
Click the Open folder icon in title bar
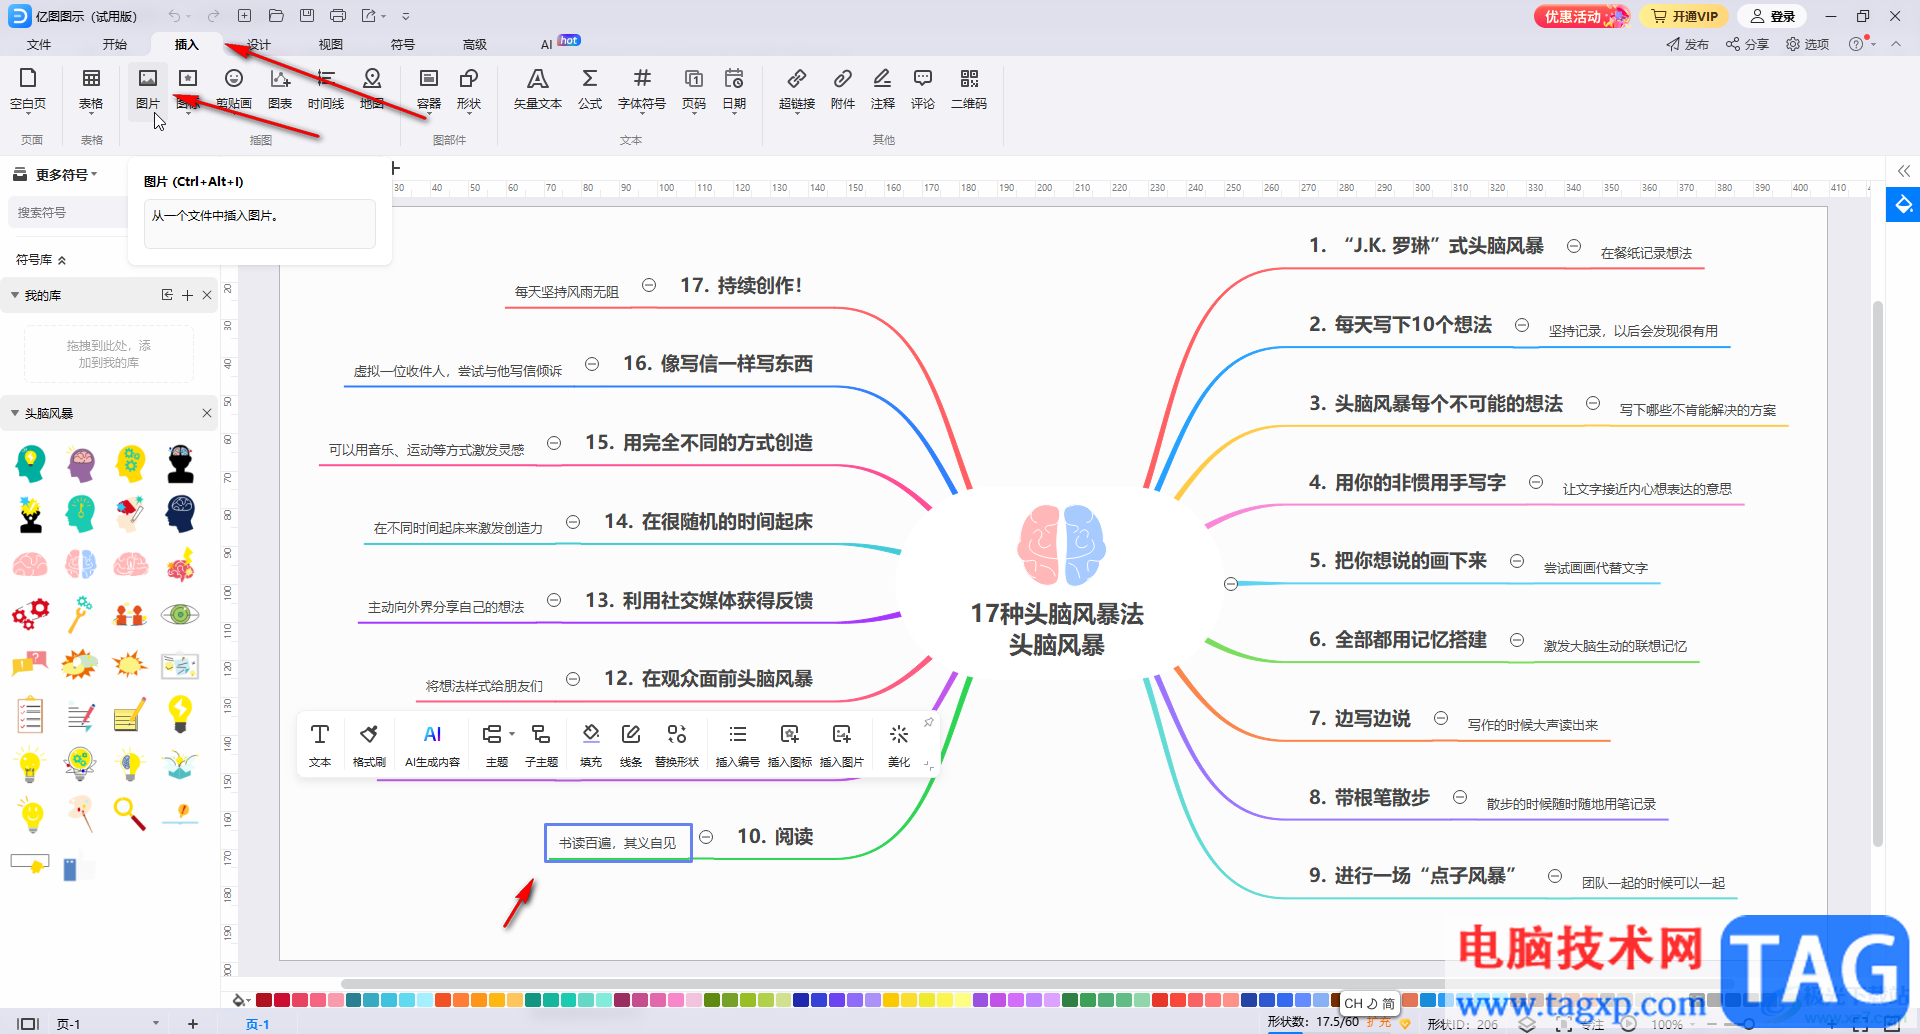point(276,16)
